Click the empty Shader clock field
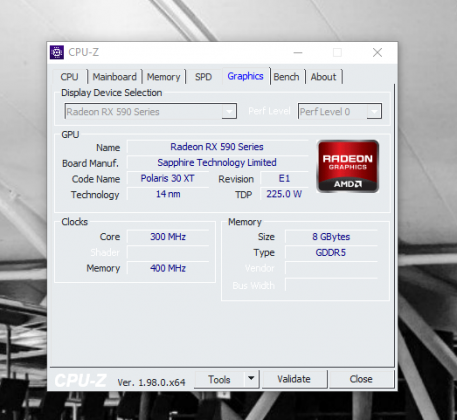Viewport: 457px width, 420px height. point(168,252)
